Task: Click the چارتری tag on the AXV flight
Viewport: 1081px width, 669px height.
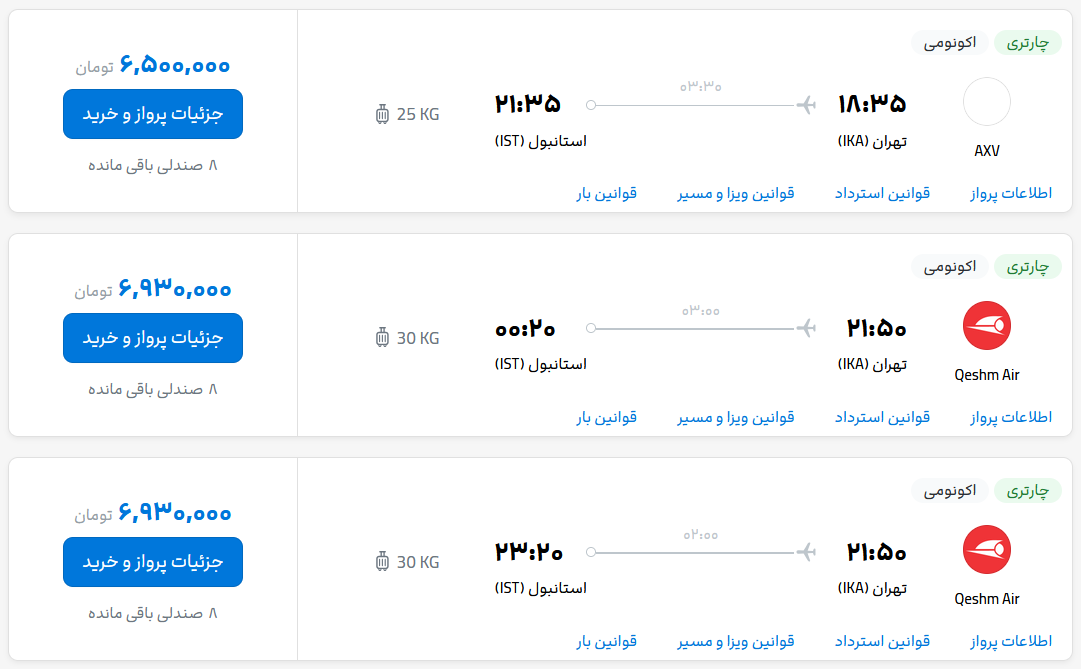Action: point(1027,43)
